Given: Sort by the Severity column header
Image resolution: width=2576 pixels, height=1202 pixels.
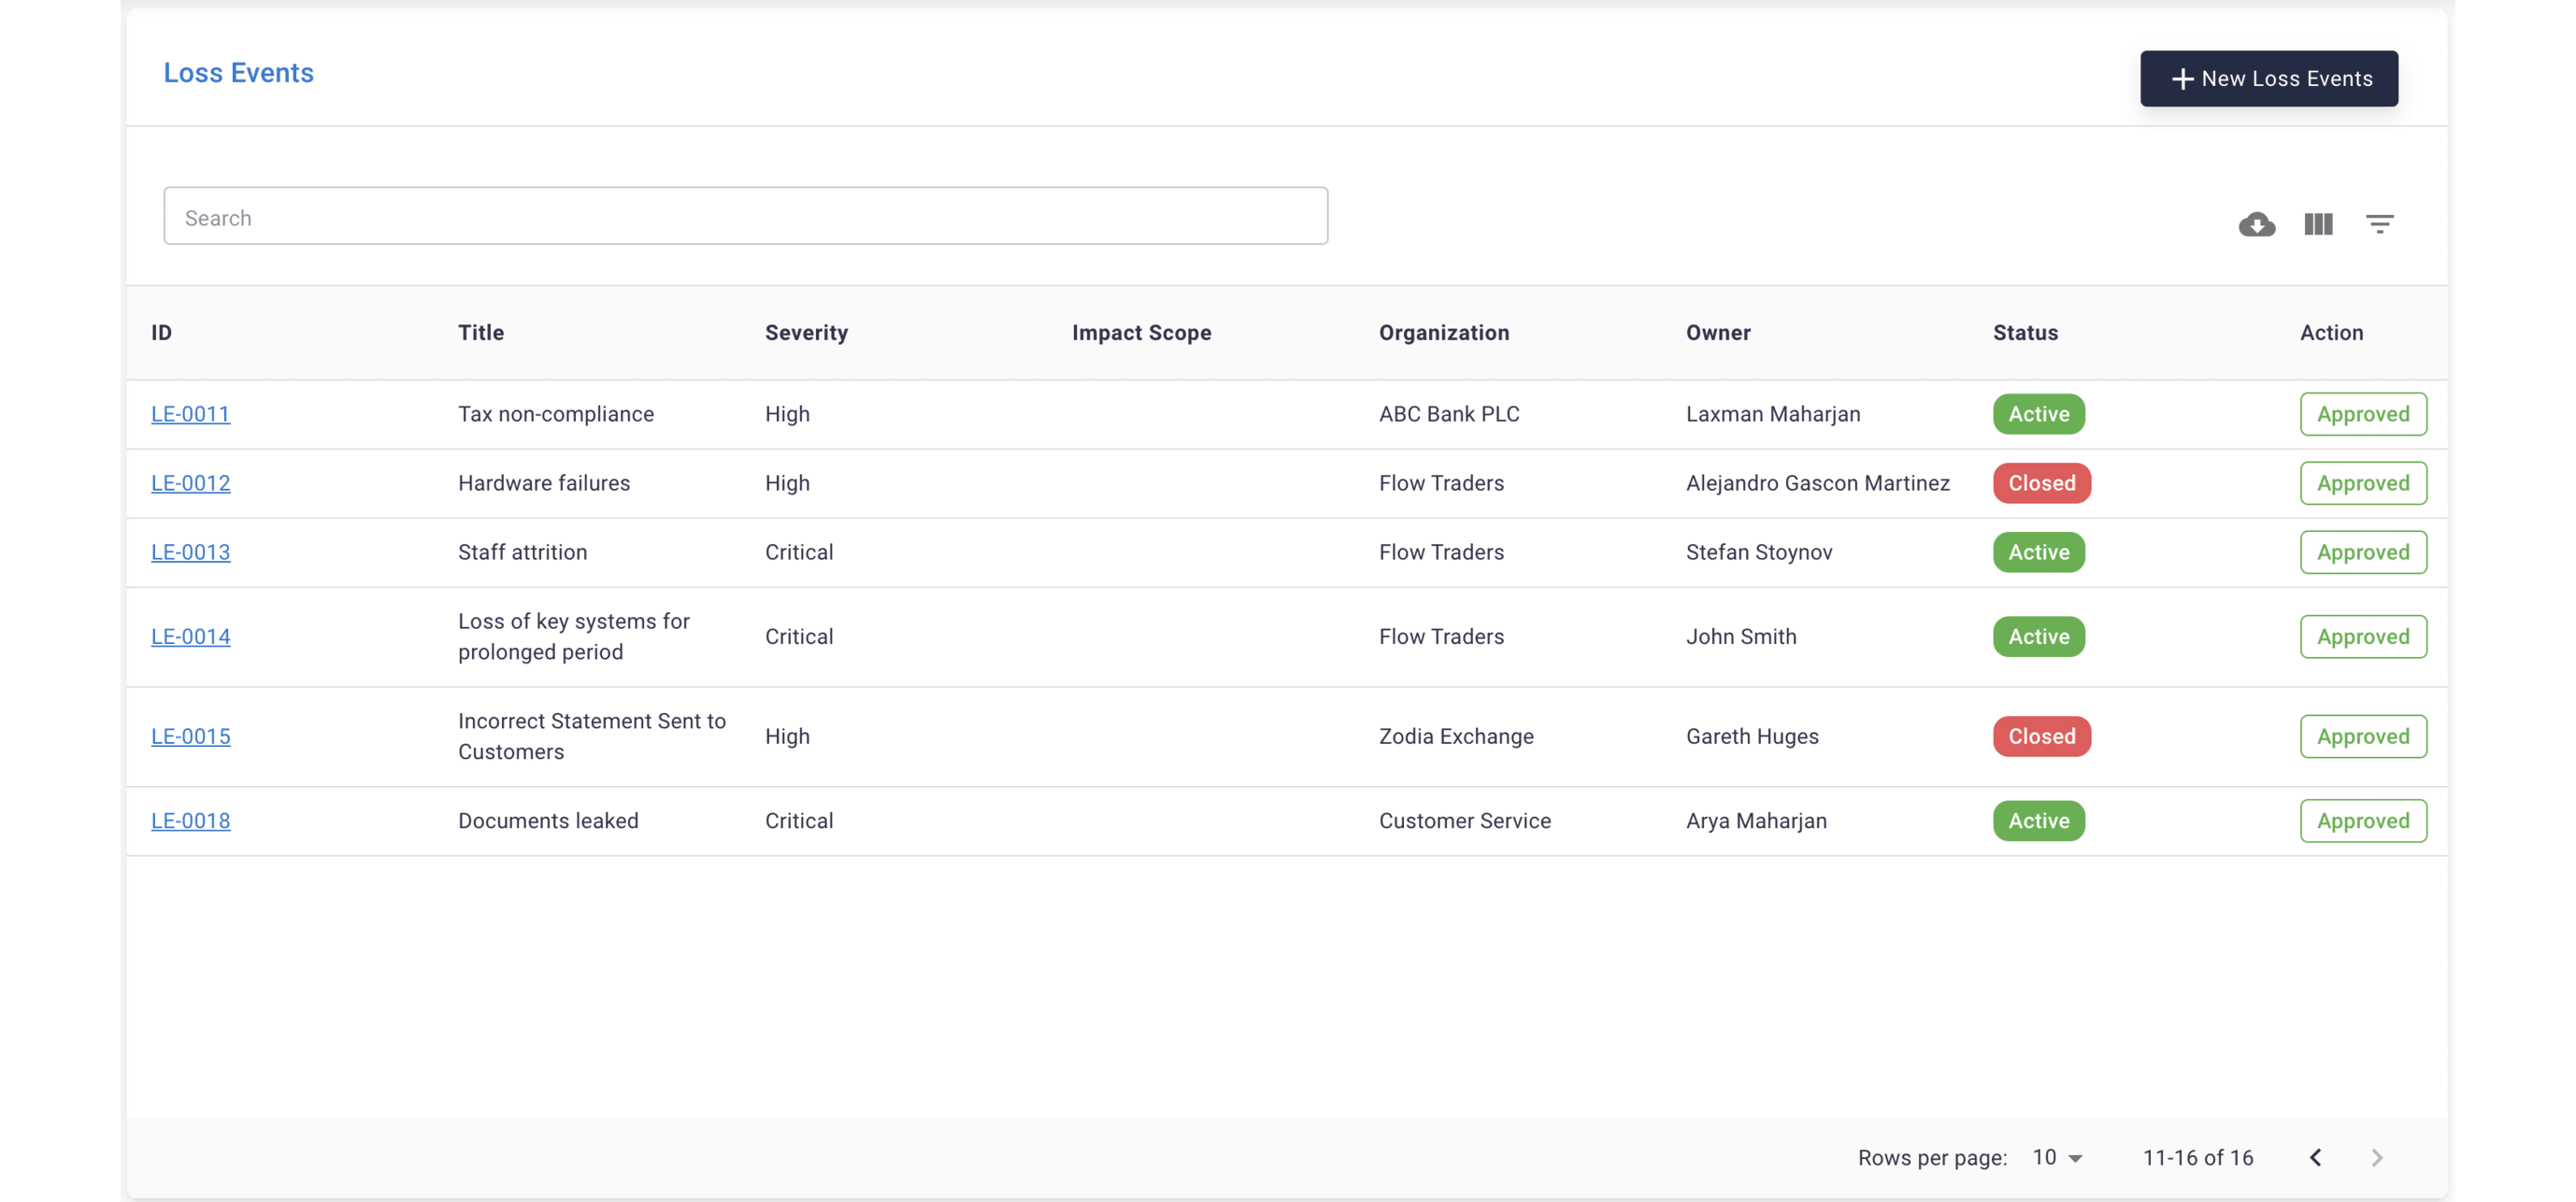Looking at the screenshot, I should pyautogui.click(x=806, y=333).
